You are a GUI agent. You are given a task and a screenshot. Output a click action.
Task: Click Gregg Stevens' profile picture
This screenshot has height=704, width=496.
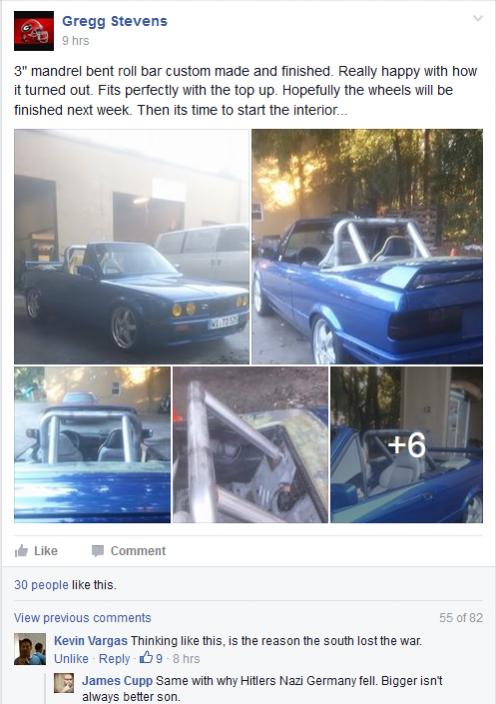click(34, 31)
